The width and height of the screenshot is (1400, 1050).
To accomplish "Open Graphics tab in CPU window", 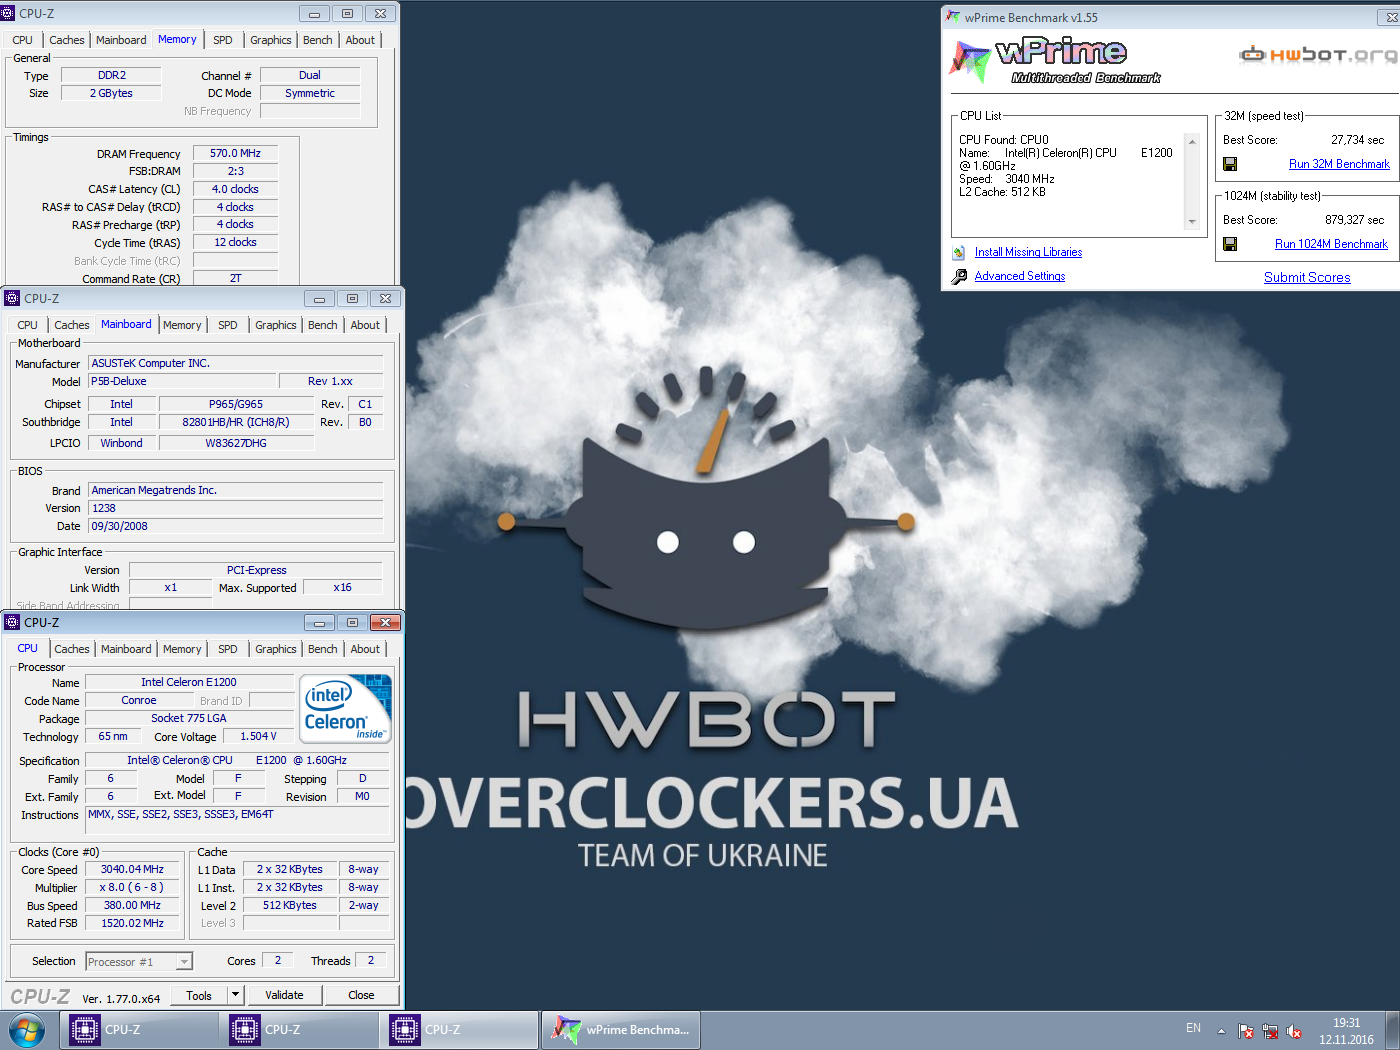I will tap(276, 649).
